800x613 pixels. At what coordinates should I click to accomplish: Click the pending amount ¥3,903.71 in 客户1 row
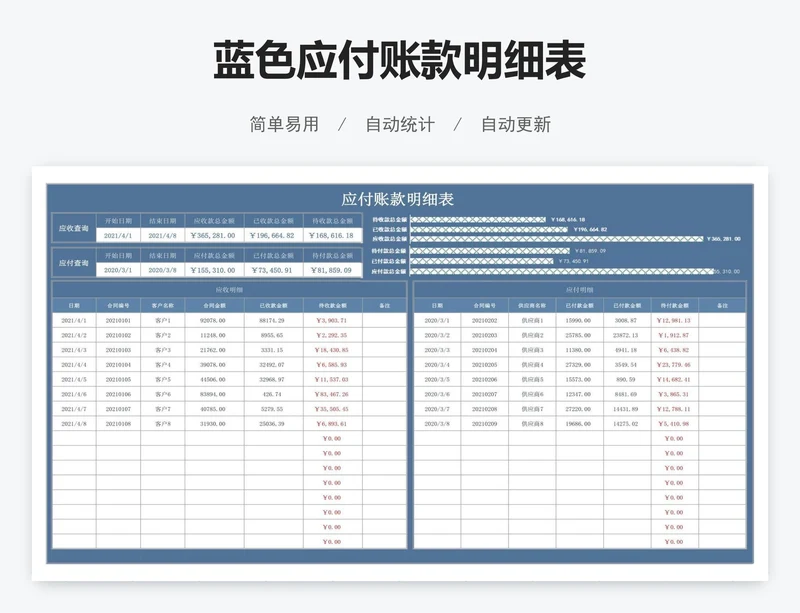tap(333, 321)
